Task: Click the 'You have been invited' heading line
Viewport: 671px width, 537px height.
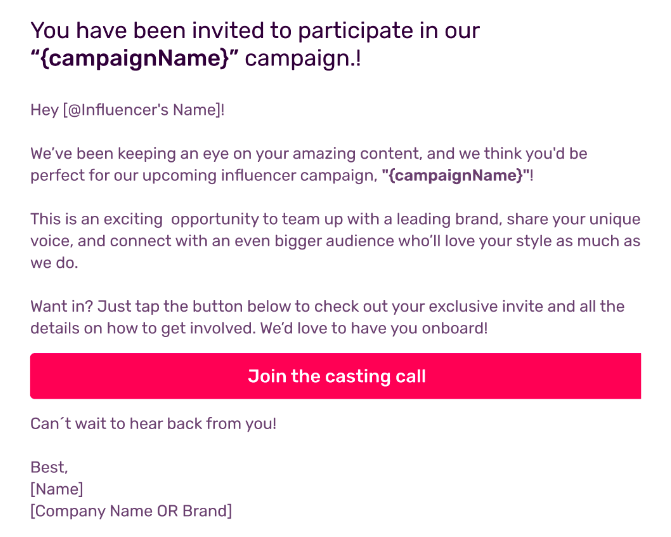Action: click(255, 31)
